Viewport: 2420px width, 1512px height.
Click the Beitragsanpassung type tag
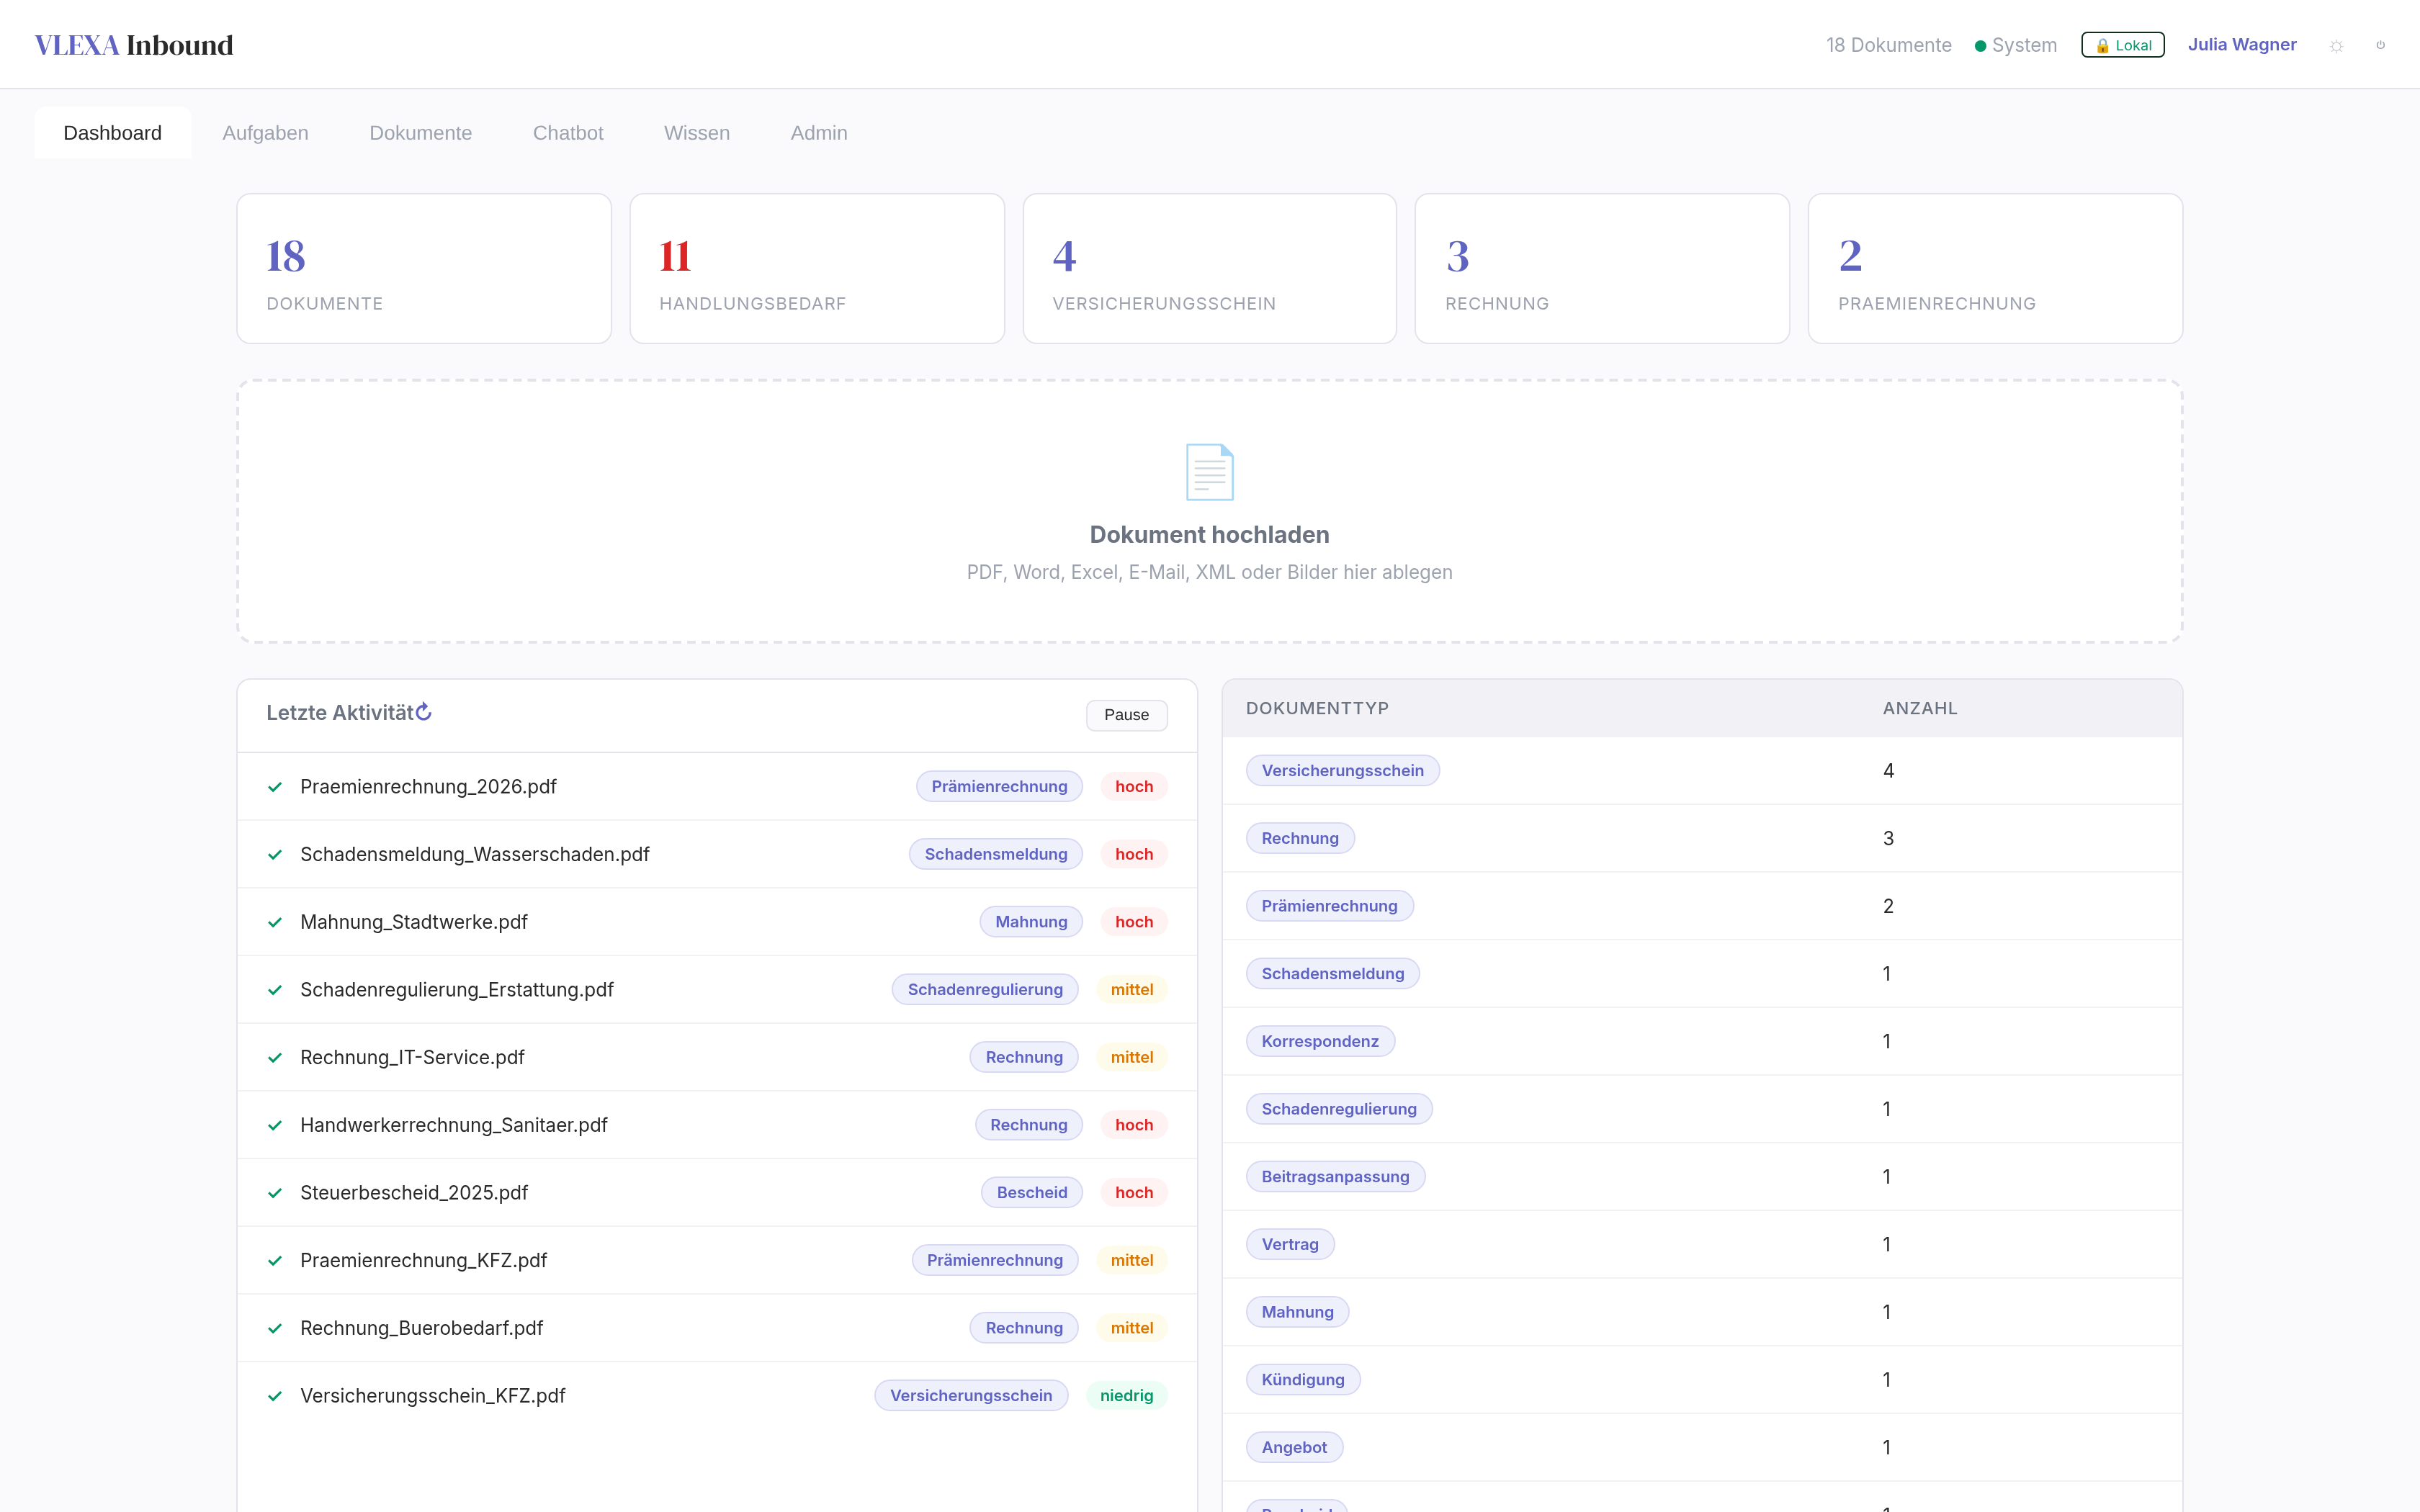coord(1335,1177)
